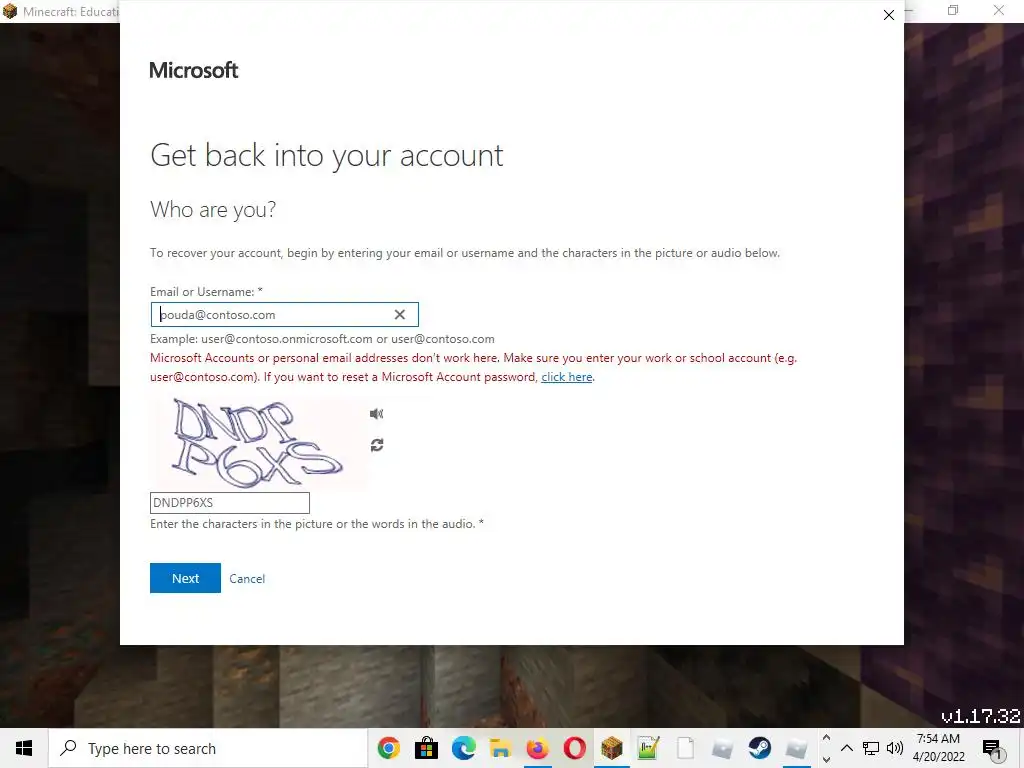Image resolution: width=1024 pixels, height=768 pixels.
Task: Click the DNDP P6XS captcha image
Action: point(258,443)
